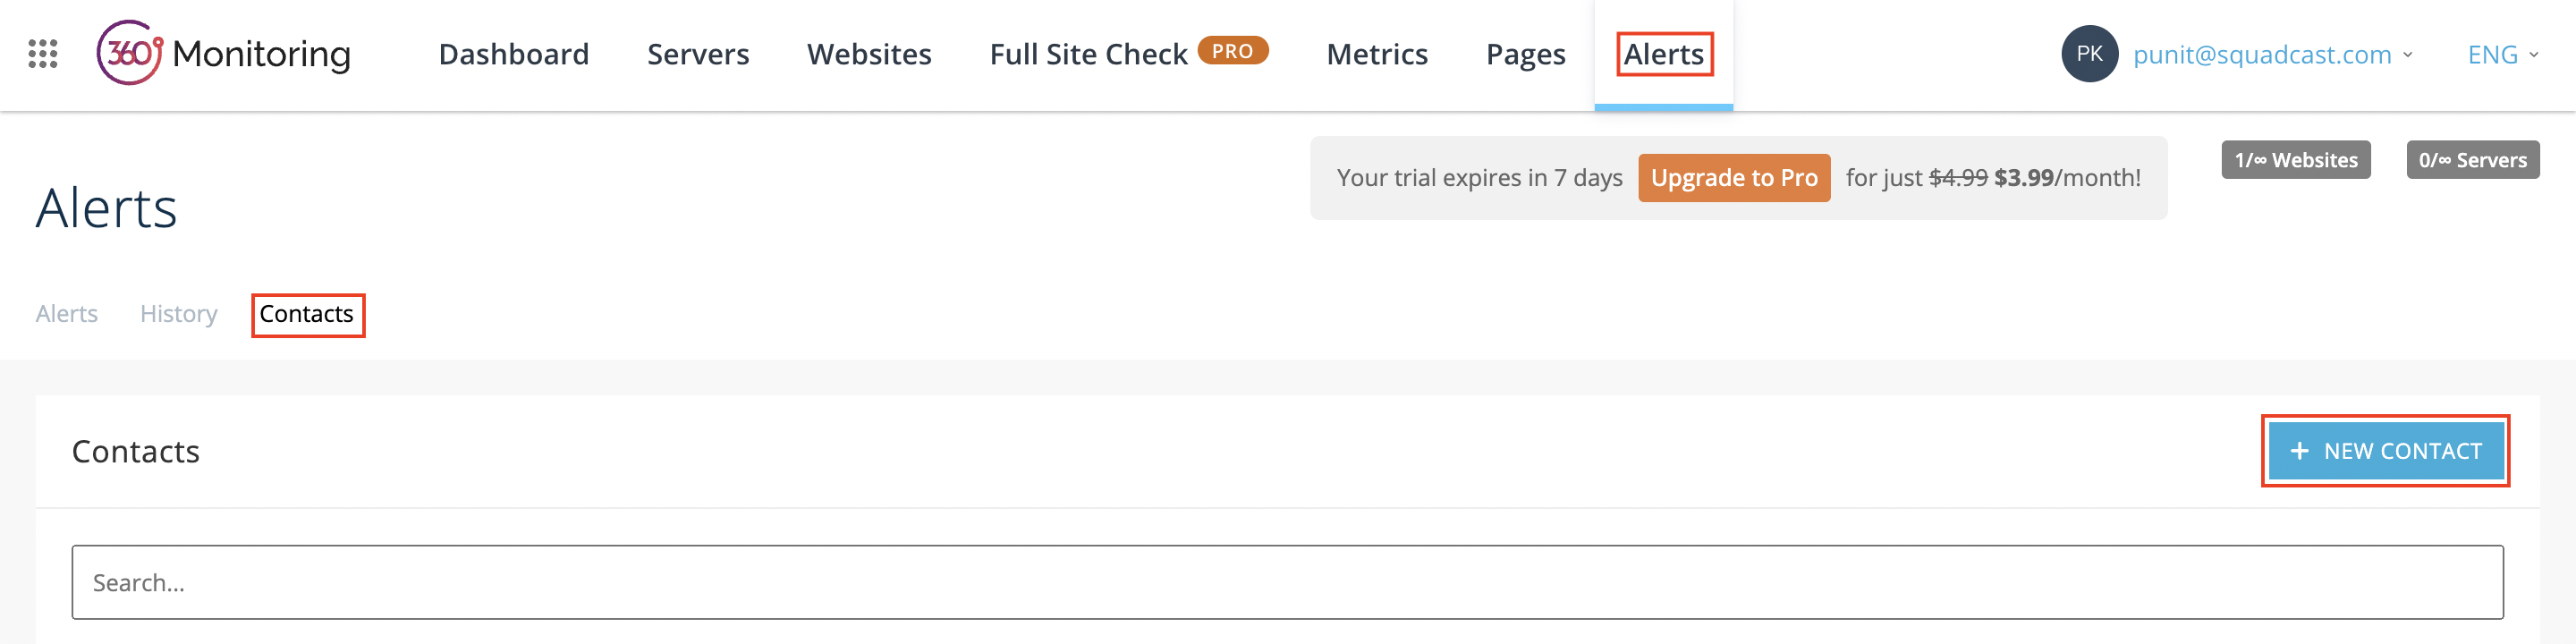Viewport: 2576px width, 644px height.
Task: Open the ENG language dropdown
Action: point(2502,54)
